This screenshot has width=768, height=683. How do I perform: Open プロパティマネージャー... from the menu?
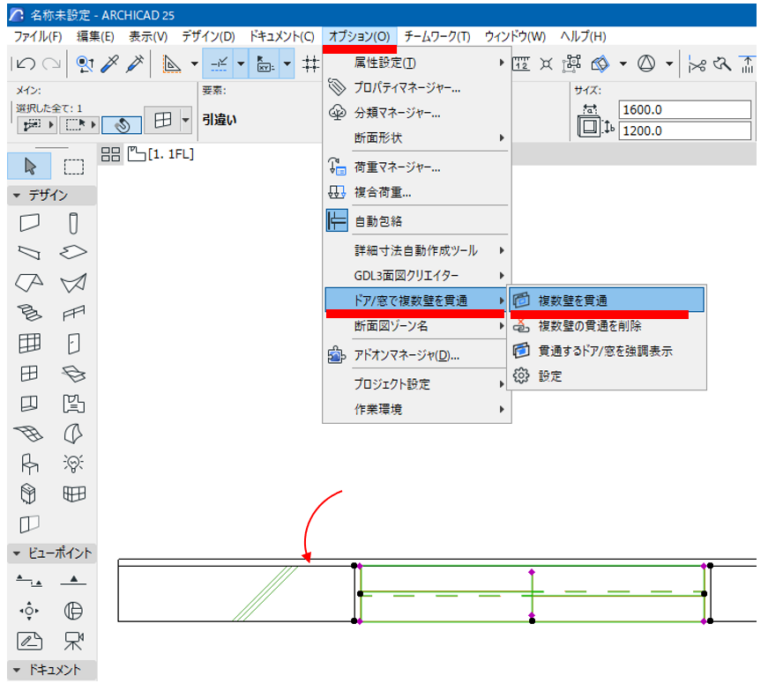[x=417, y=88]
